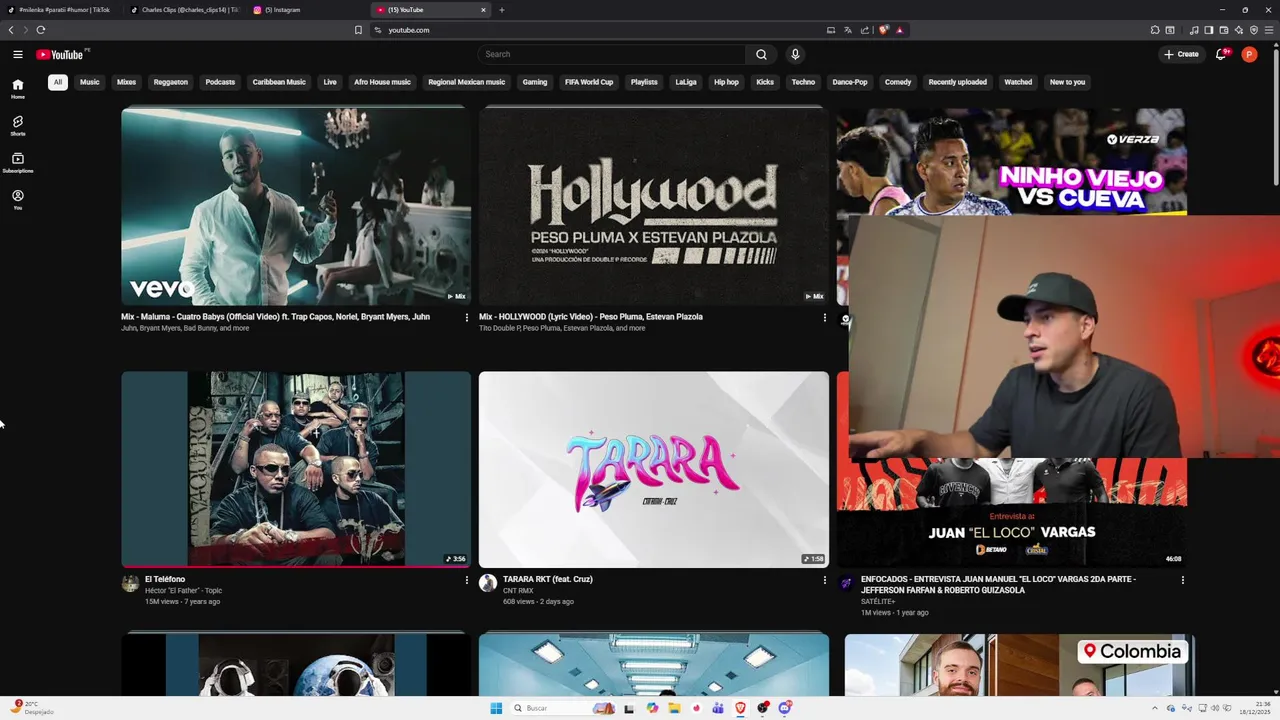The image size is (1280, 720).
Task: Click the Brave Shields lion icon
Action: click(x=883, y=30)
